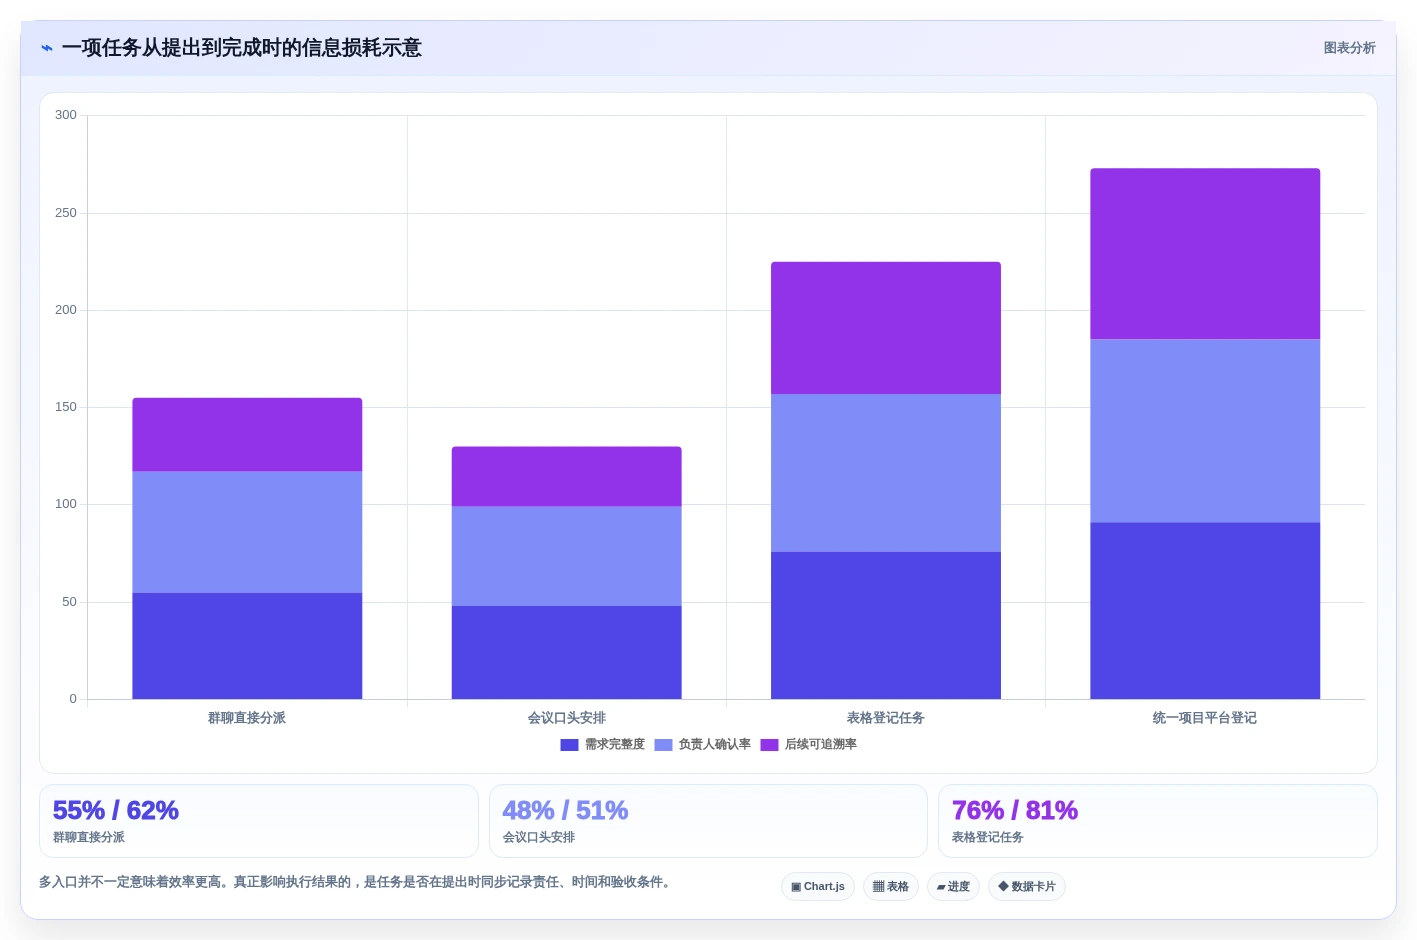
Task: Click the 后续可追溯率 legend label
Action: pos(821,745)
